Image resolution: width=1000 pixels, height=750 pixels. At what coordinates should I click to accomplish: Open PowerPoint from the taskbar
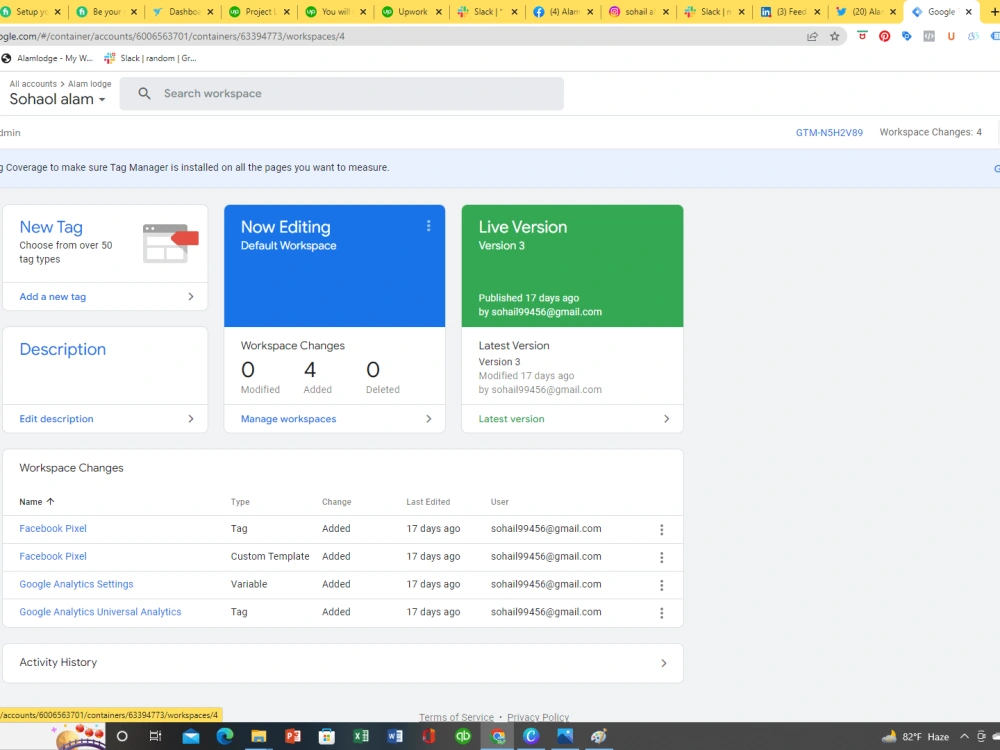293,736
